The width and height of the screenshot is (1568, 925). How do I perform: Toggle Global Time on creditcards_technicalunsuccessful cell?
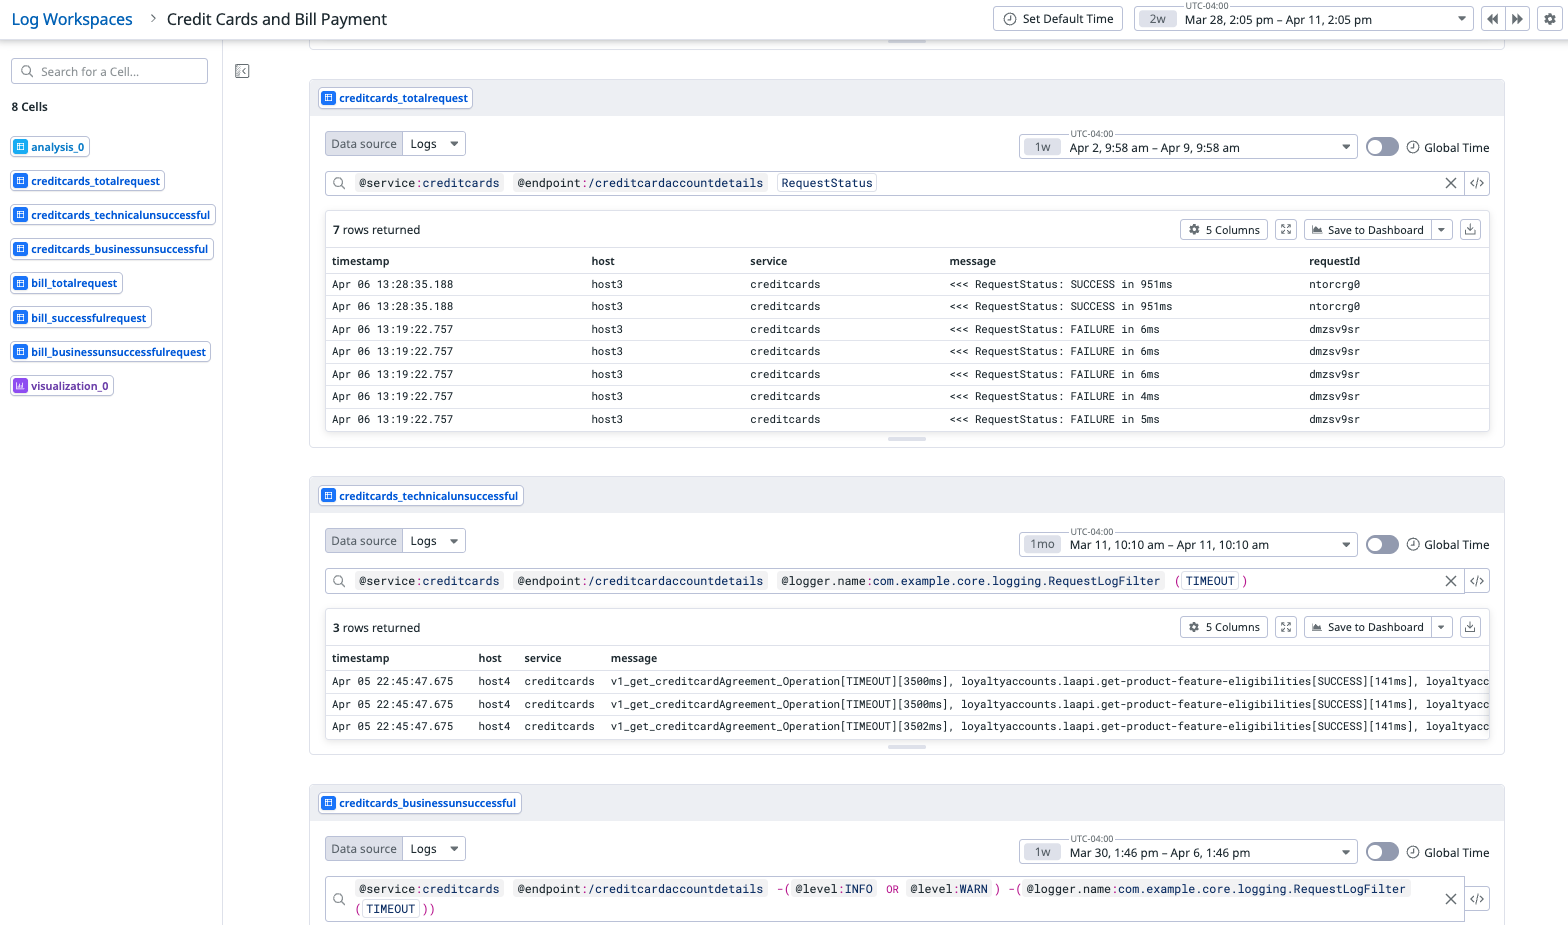1382,545
